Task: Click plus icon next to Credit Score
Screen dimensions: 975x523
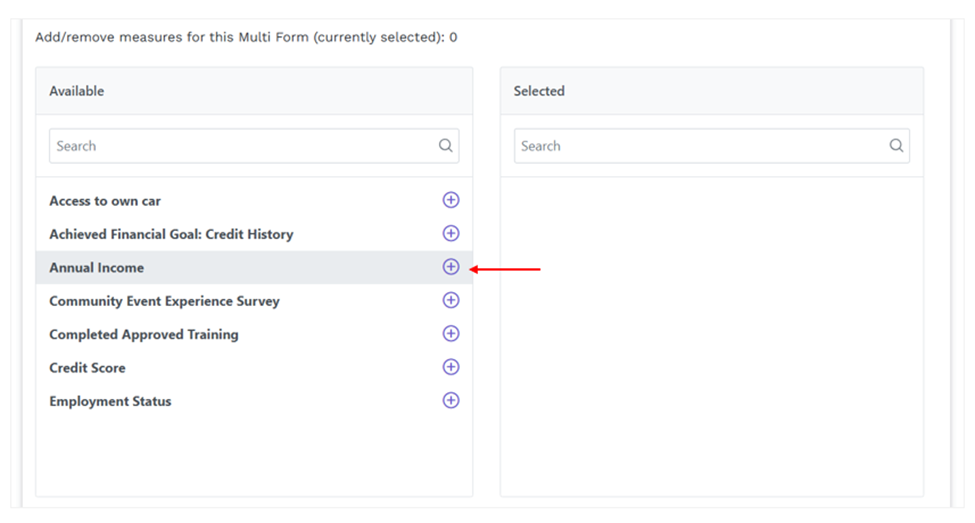Action: click(451, 368)
